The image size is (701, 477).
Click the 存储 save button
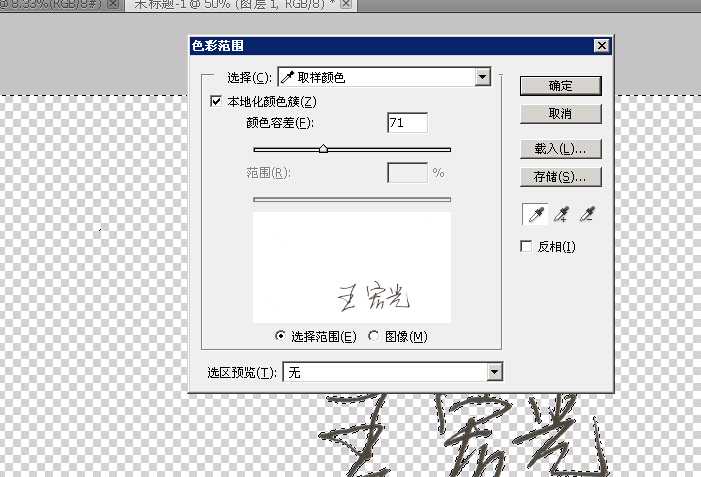pos(561,177)
